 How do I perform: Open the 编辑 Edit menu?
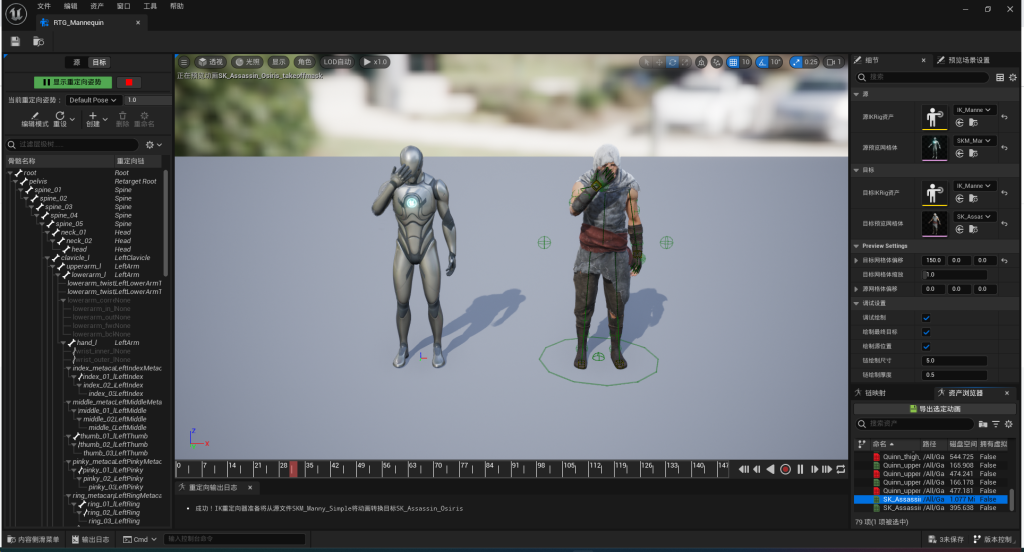click(x=71, y=6)
